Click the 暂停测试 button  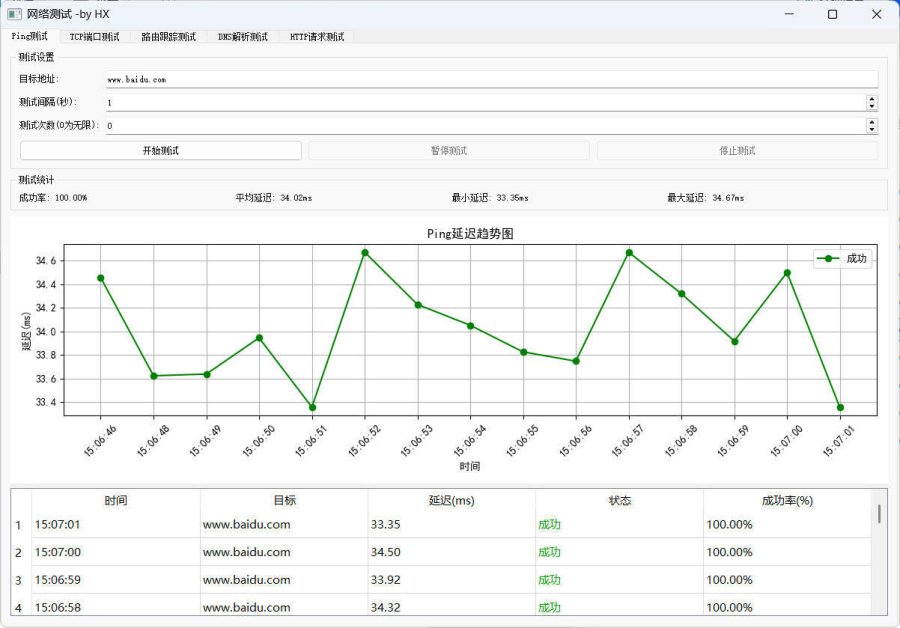tap(448, 151)
